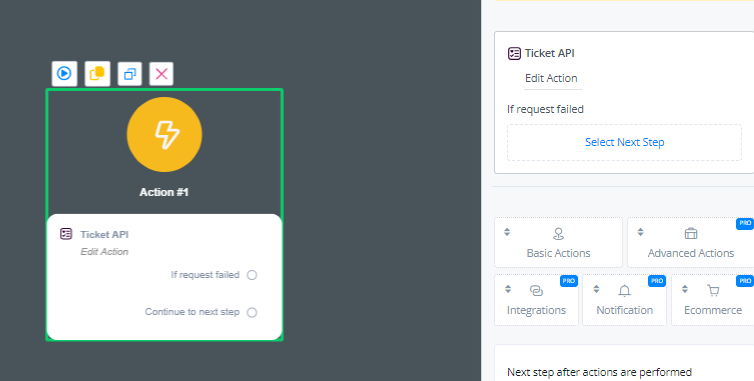This screenshot has height=381, width=754.
Task: Click the 'Ticket API' heading in the side panel
Action: coord(550,53)
